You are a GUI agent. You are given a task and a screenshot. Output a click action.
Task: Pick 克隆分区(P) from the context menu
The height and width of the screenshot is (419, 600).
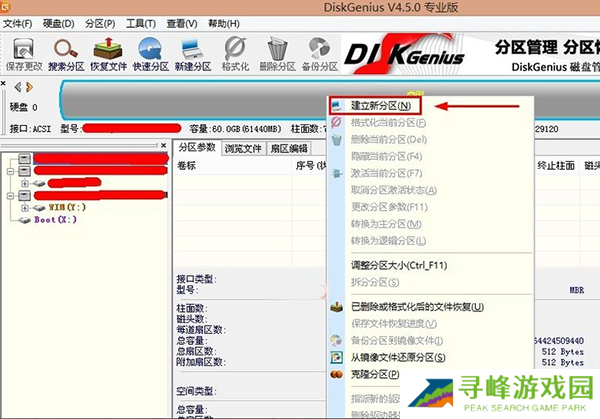[x=378, y=374]
